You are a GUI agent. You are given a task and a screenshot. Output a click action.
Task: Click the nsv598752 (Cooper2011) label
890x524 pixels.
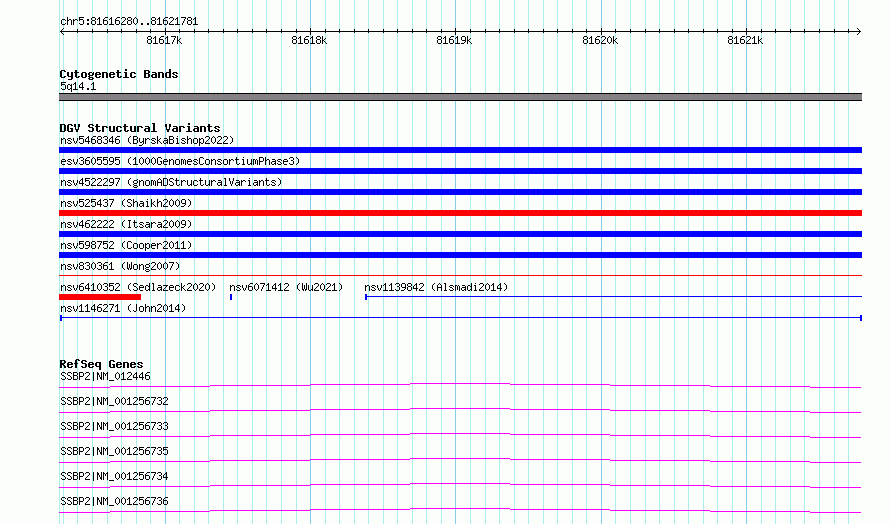coord(126,245)
